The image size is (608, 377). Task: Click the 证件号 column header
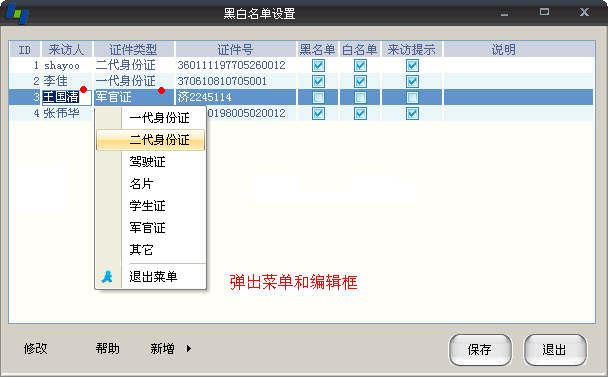click(x=235, y=49)
